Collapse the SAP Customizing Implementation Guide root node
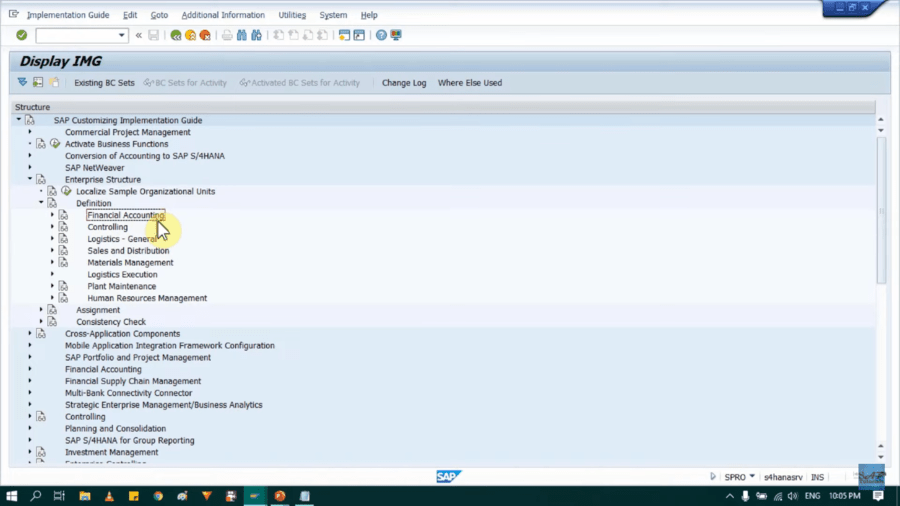Image resolution: width=900 pixels, height=506 pixels. pos(19,120)
